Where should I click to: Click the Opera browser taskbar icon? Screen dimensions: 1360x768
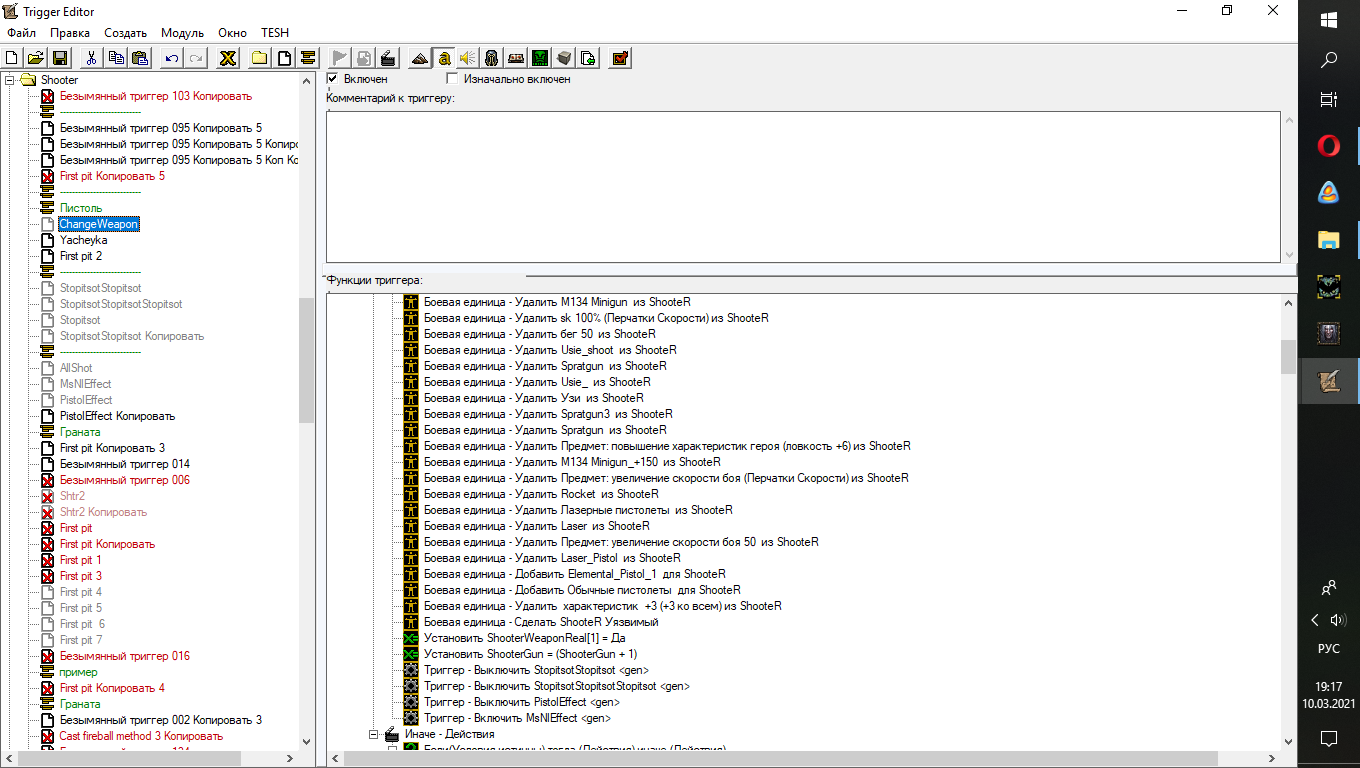click(x=1329, y=147)
